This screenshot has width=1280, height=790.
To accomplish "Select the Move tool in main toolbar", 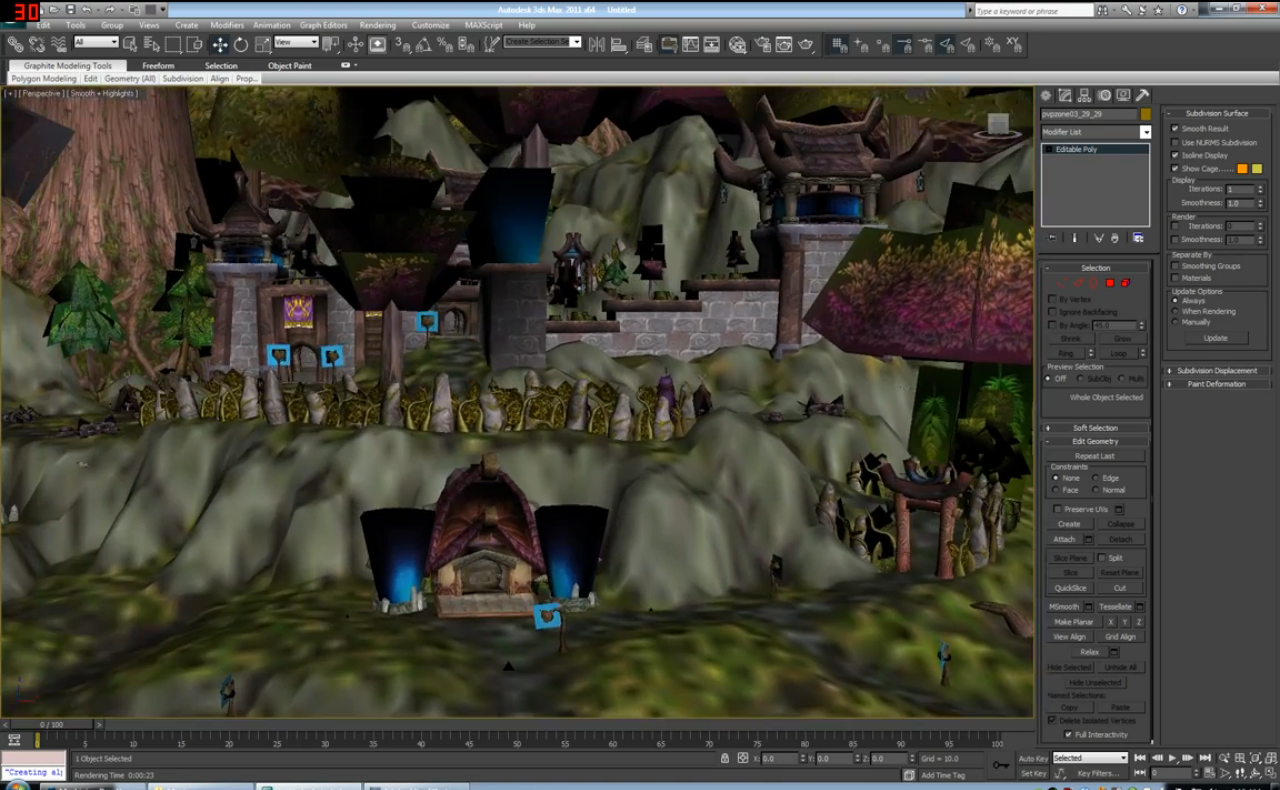I will tap(219, 45).
